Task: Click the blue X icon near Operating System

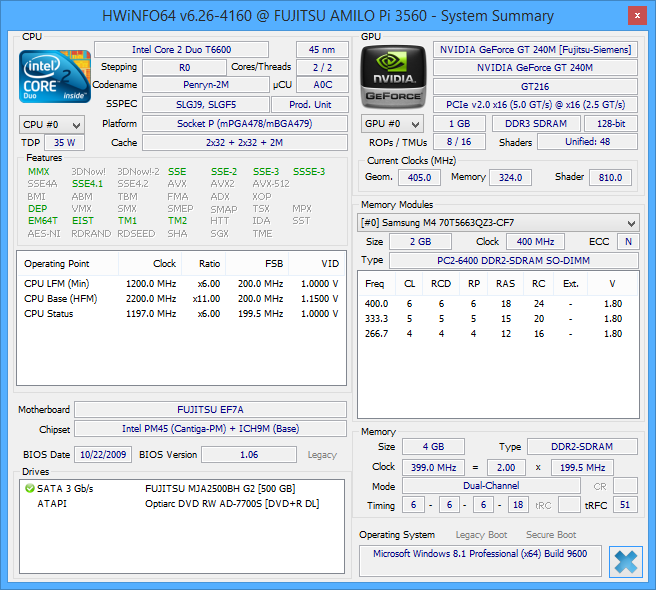Action: click(625, 562)
